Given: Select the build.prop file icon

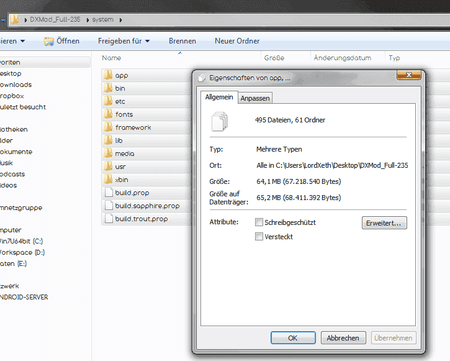Looking at the screenshot, I should (x=109, y=192).
